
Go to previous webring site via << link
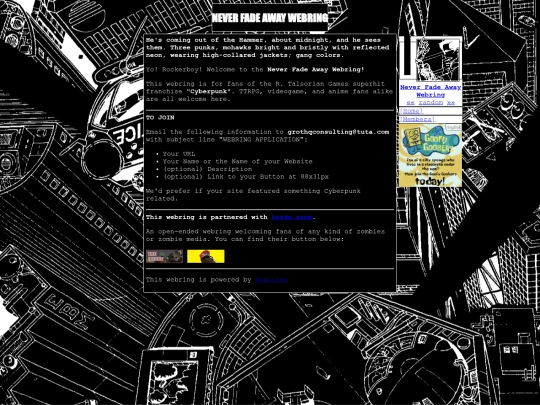click(x=410, y=103)
